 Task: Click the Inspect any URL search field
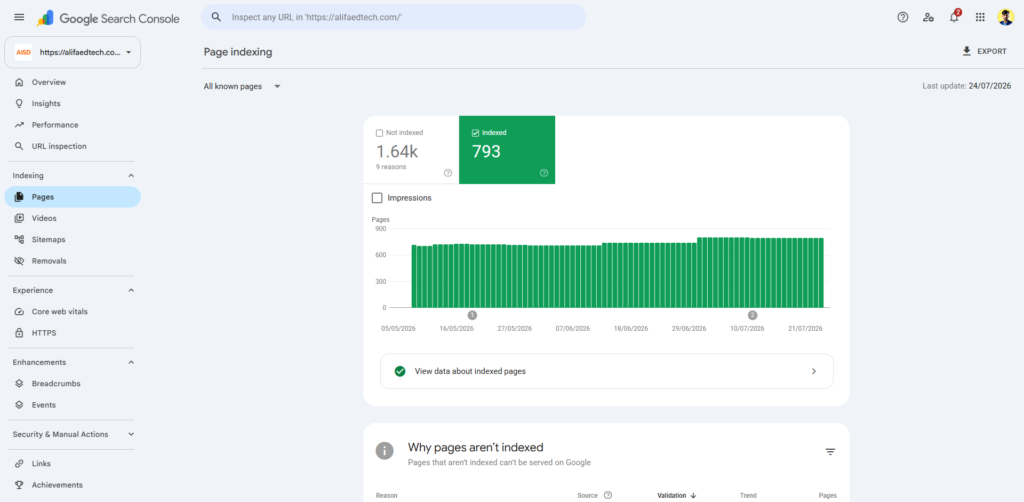(x=393, y=17)
